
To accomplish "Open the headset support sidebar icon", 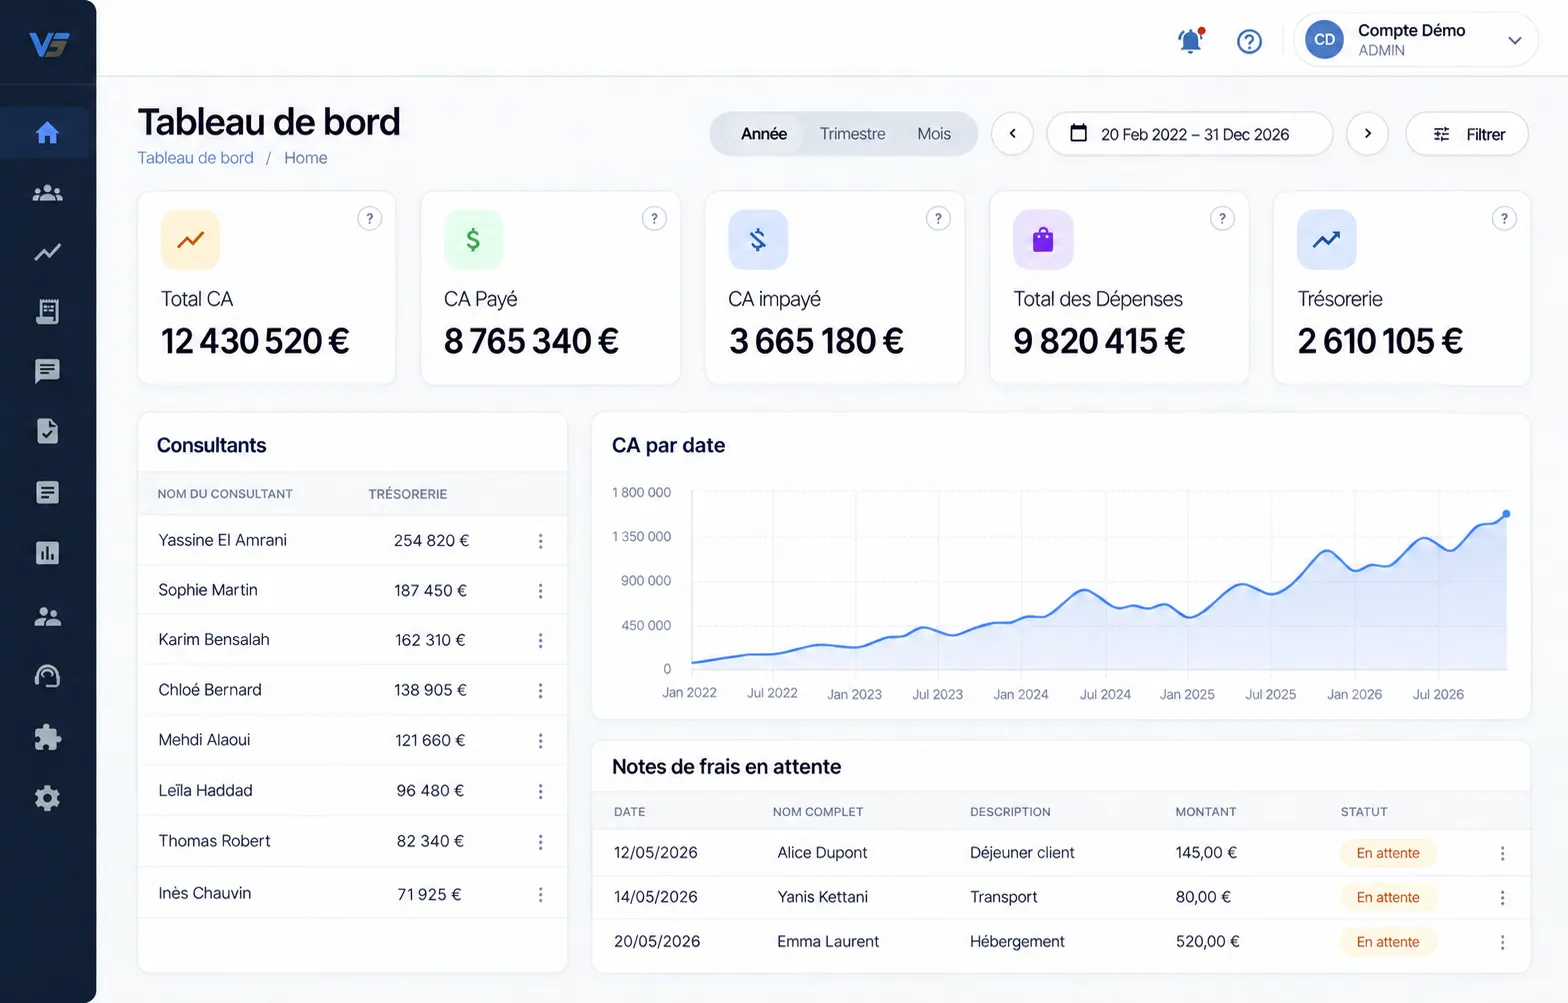I will (x=47, y=677).
